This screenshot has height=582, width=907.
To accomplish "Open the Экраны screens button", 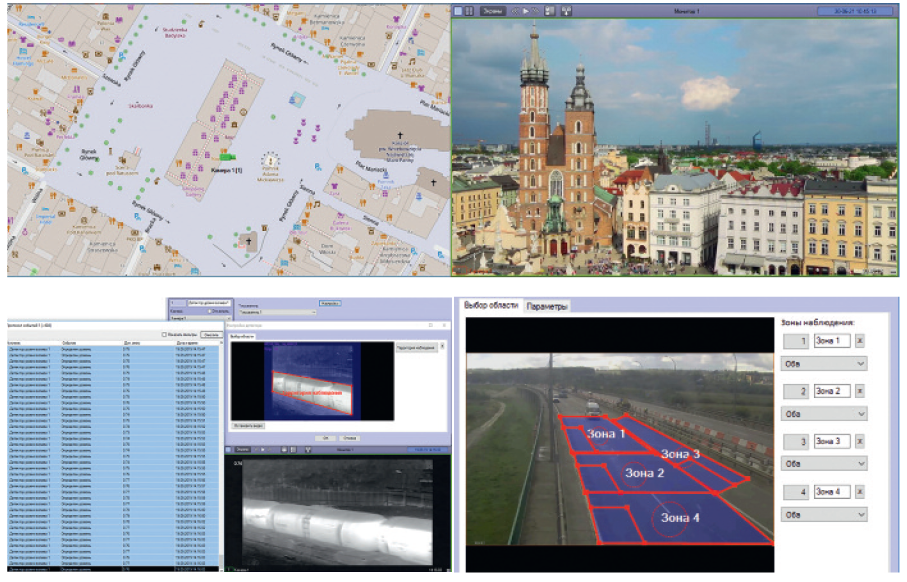I will [x=492, y=11].
